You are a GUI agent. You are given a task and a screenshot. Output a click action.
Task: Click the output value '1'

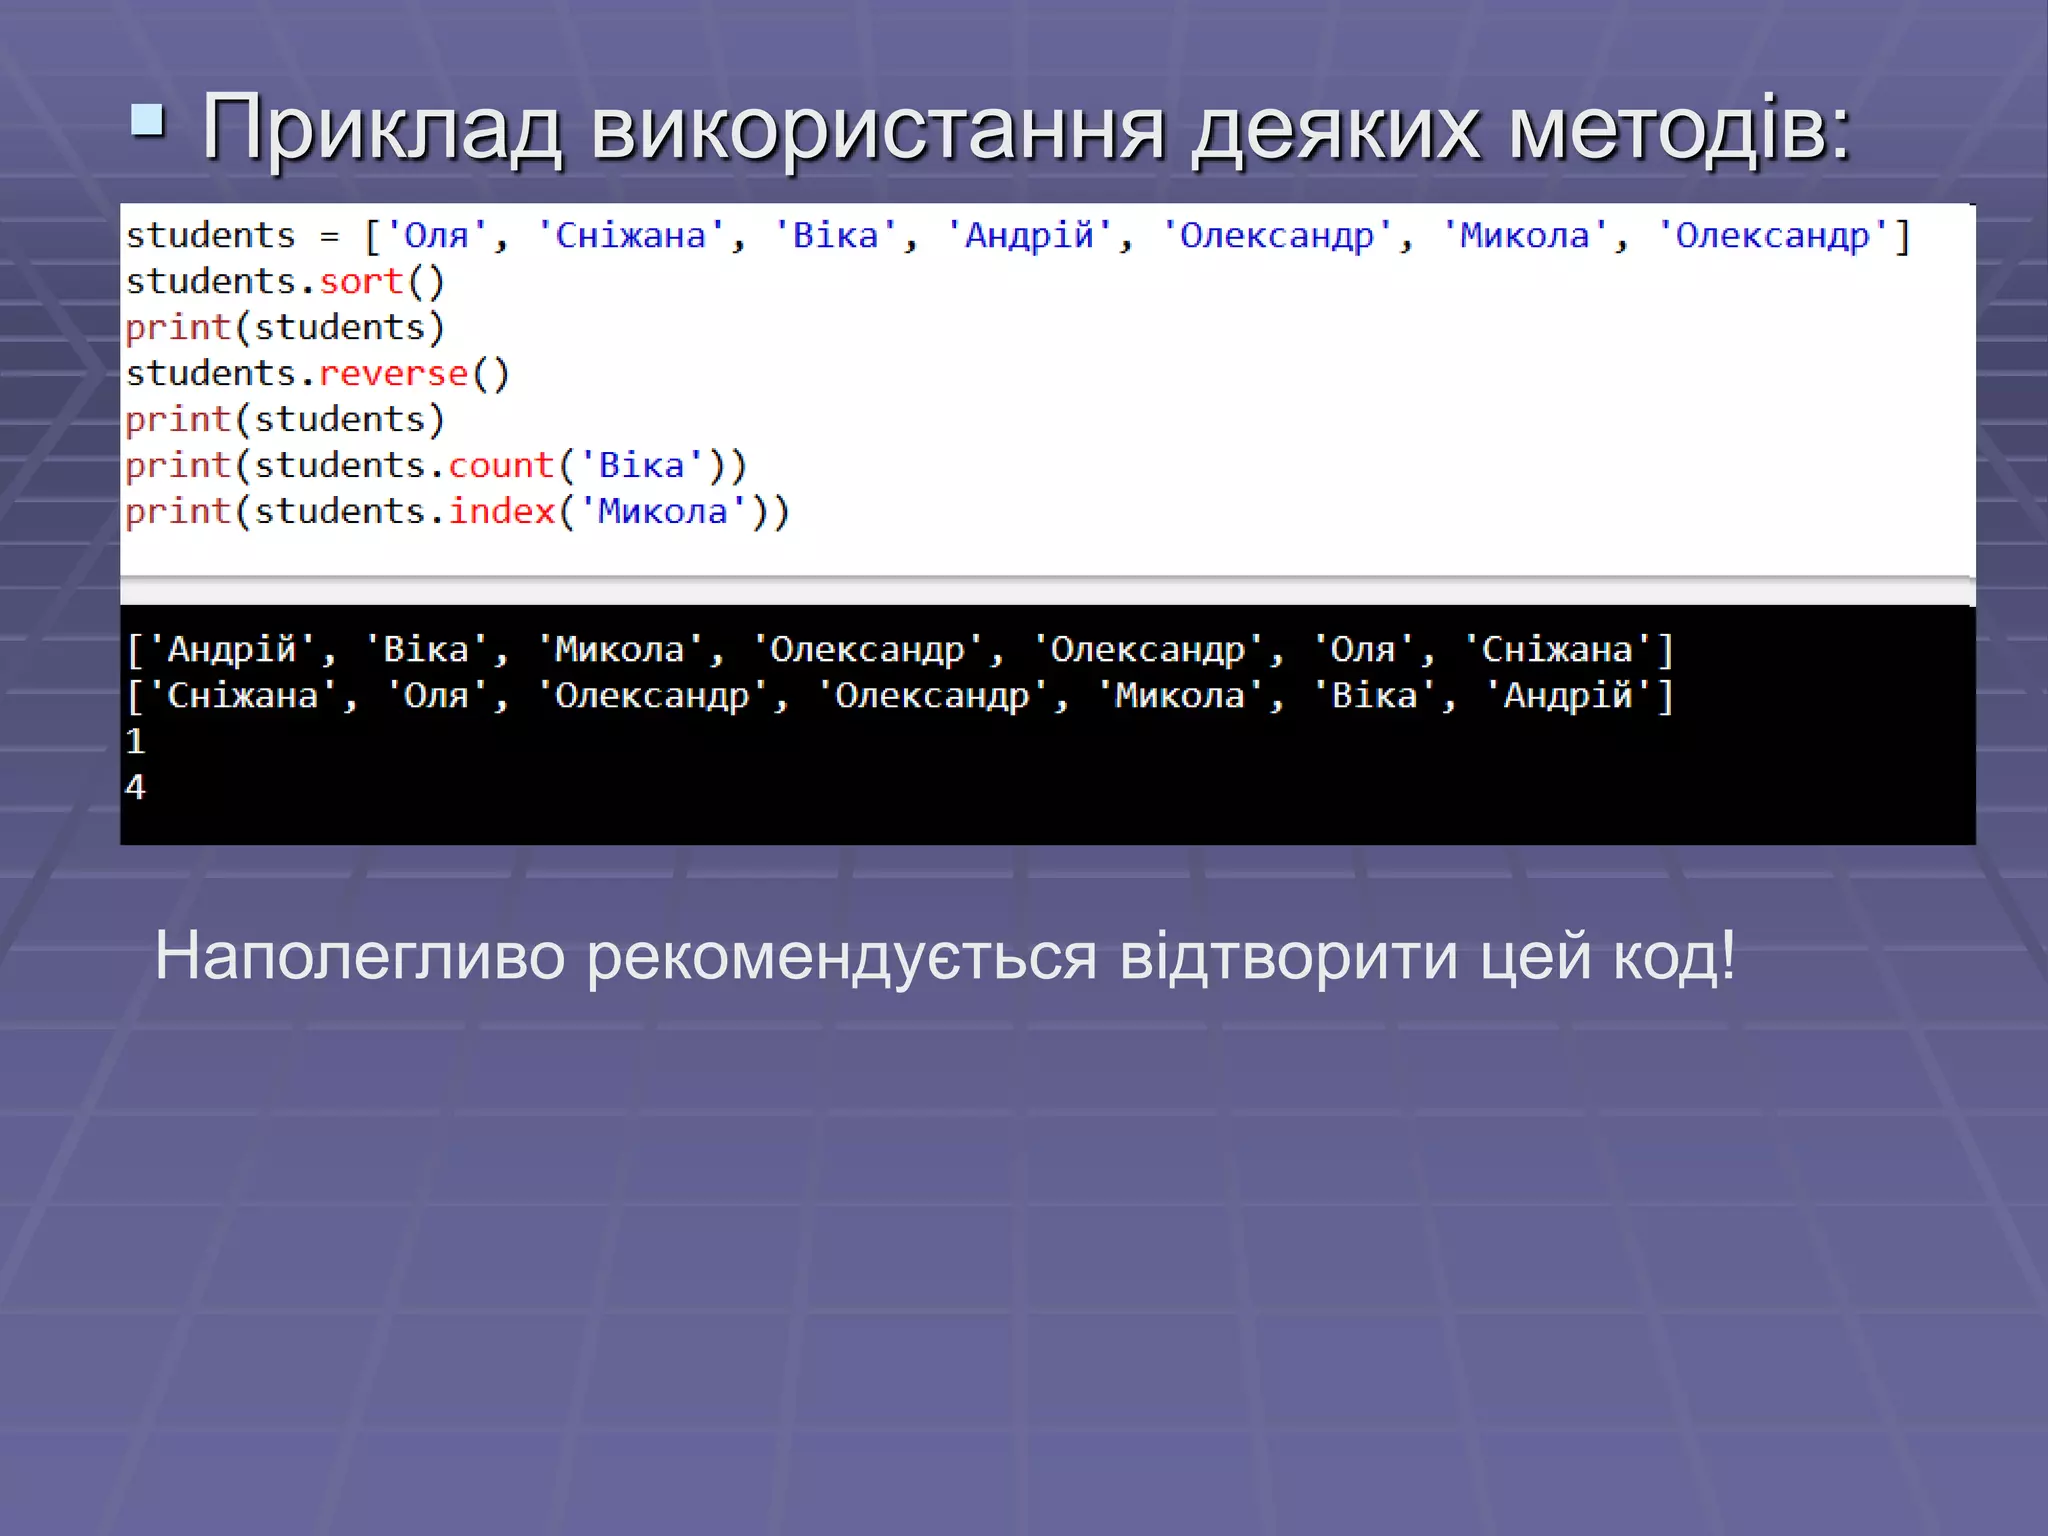tap(136, 742)
